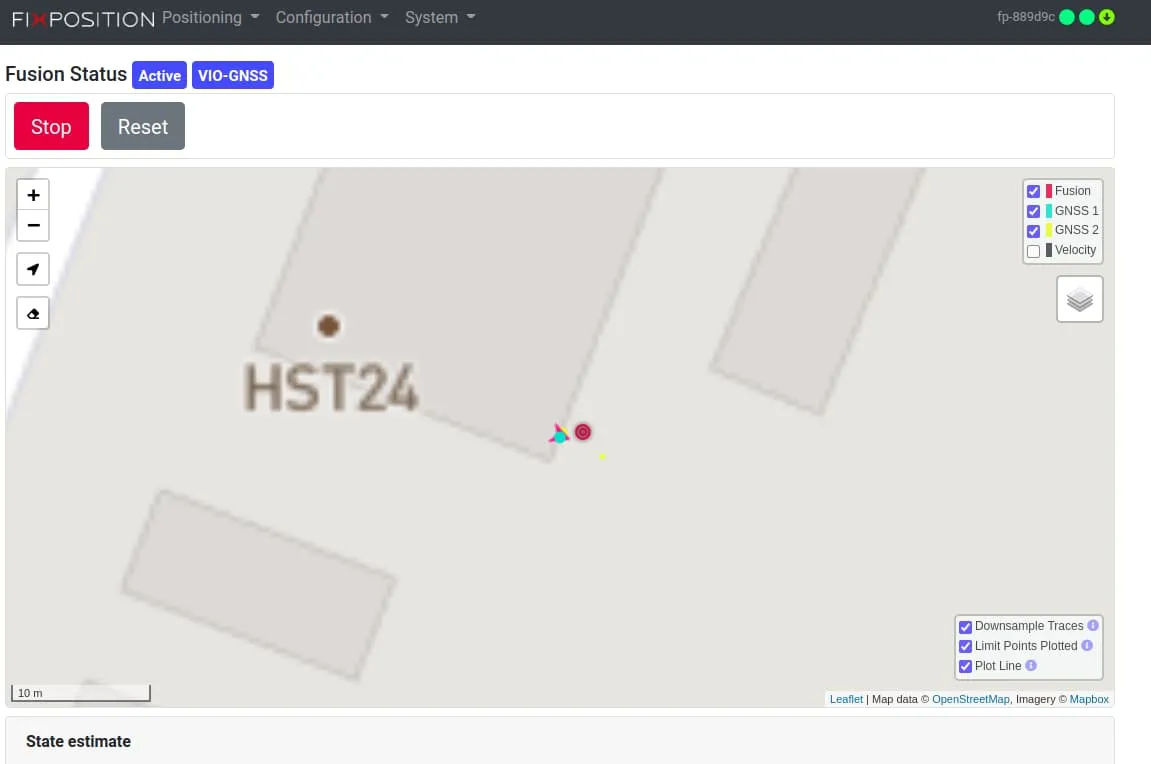This screenshot has width=1151, height=764.
Task: Expand the Configuration dropdown menu
Action: (x=332, y=17)
